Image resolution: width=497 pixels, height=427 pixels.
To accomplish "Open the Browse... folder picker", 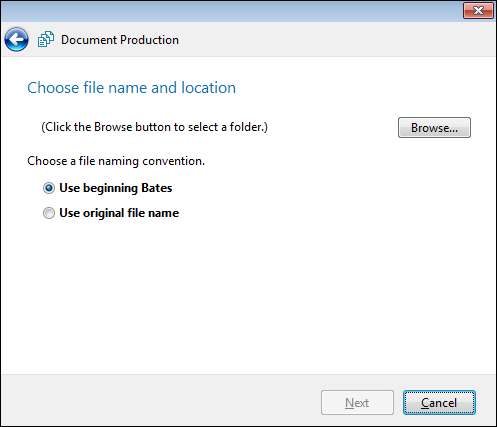I will 434,127.
